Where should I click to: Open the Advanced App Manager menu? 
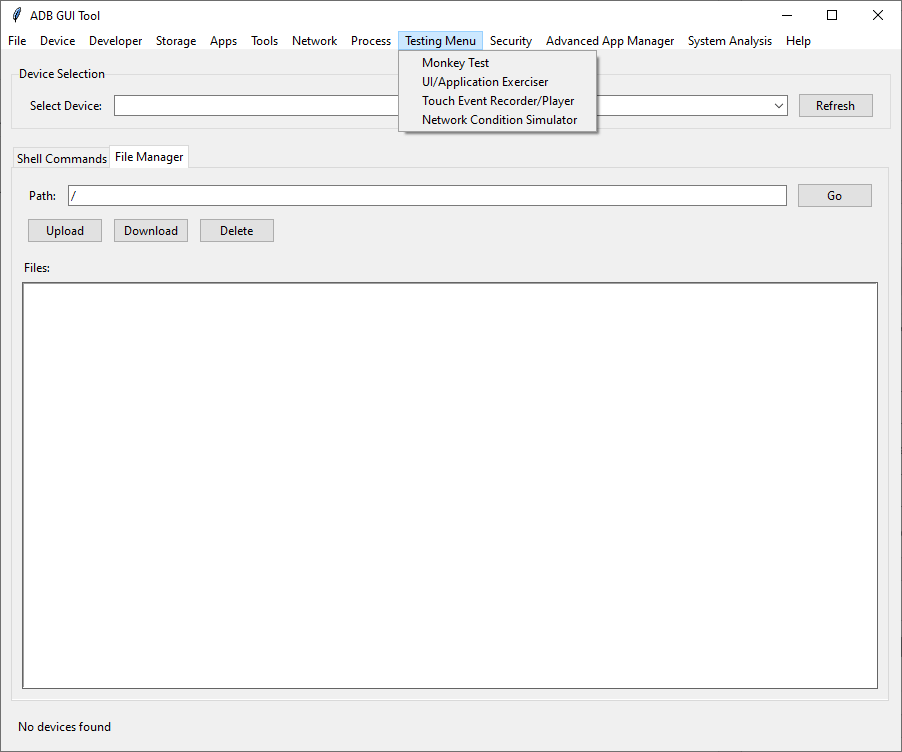coord(610,41)
